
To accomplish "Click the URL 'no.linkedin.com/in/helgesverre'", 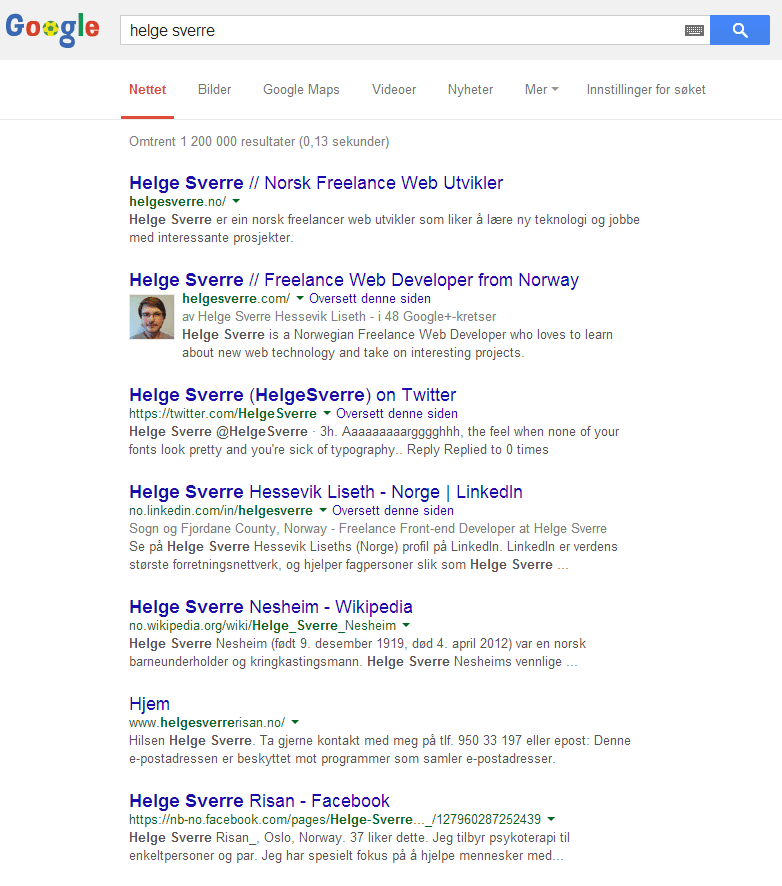I will [x=221, y=511].
